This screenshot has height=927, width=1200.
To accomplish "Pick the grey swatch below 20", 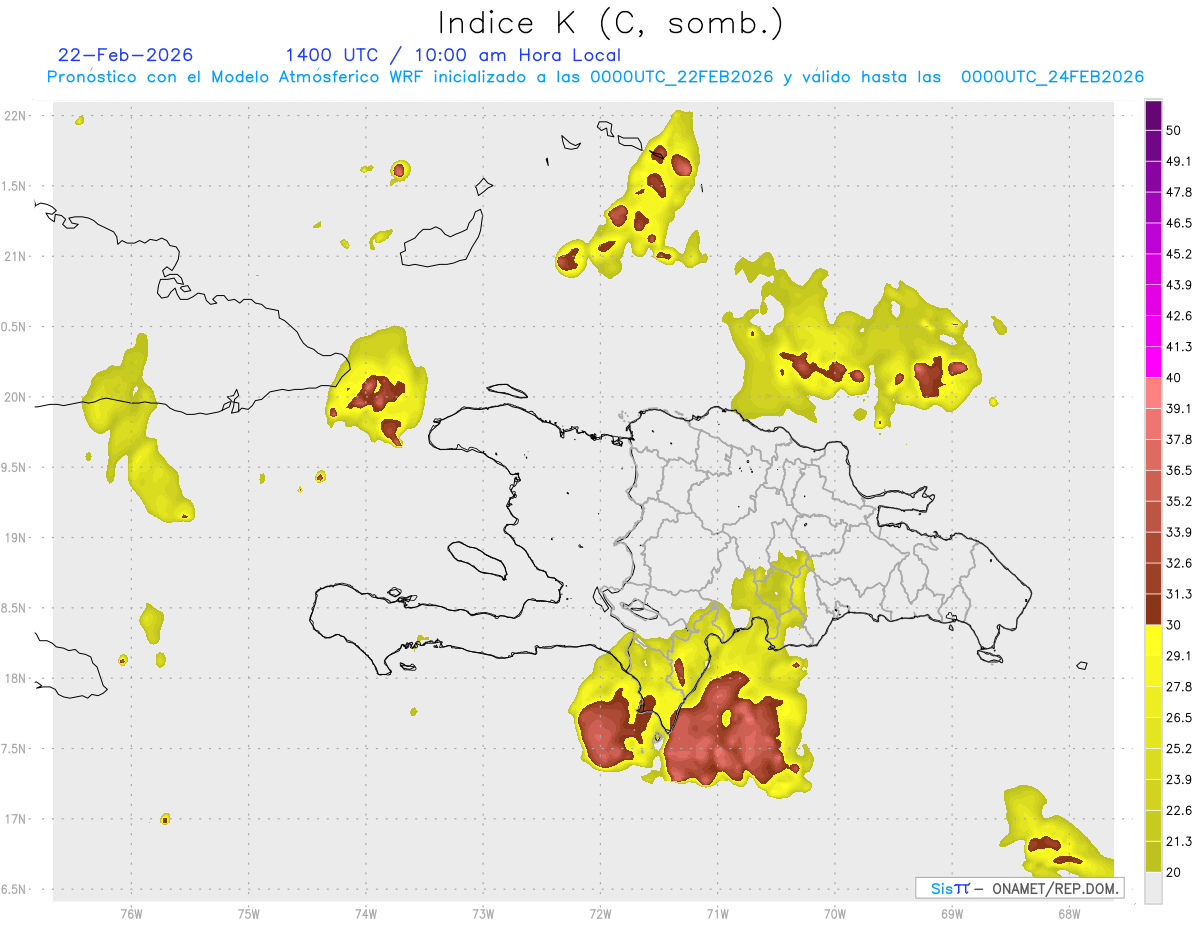I will tap(1153, 888).
